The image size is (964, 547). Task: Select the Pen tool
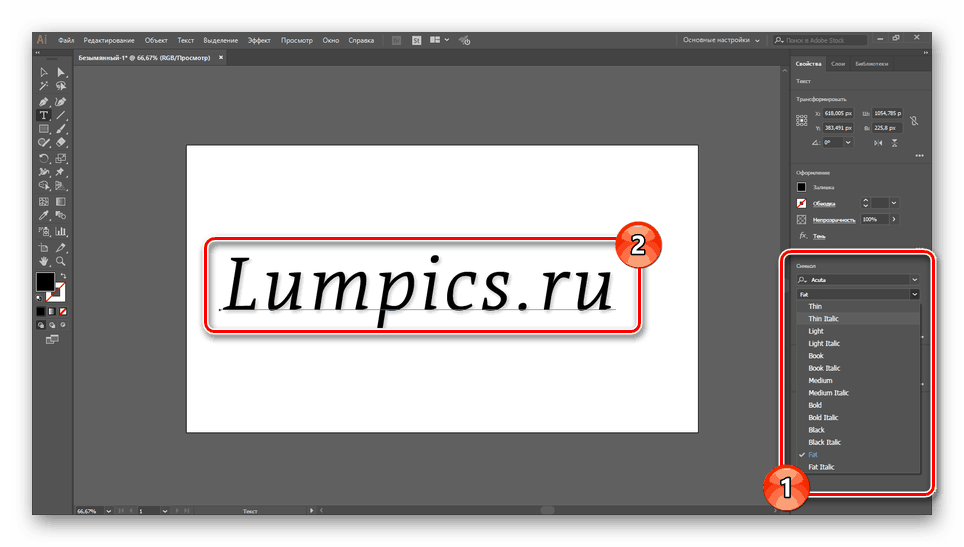44,101
